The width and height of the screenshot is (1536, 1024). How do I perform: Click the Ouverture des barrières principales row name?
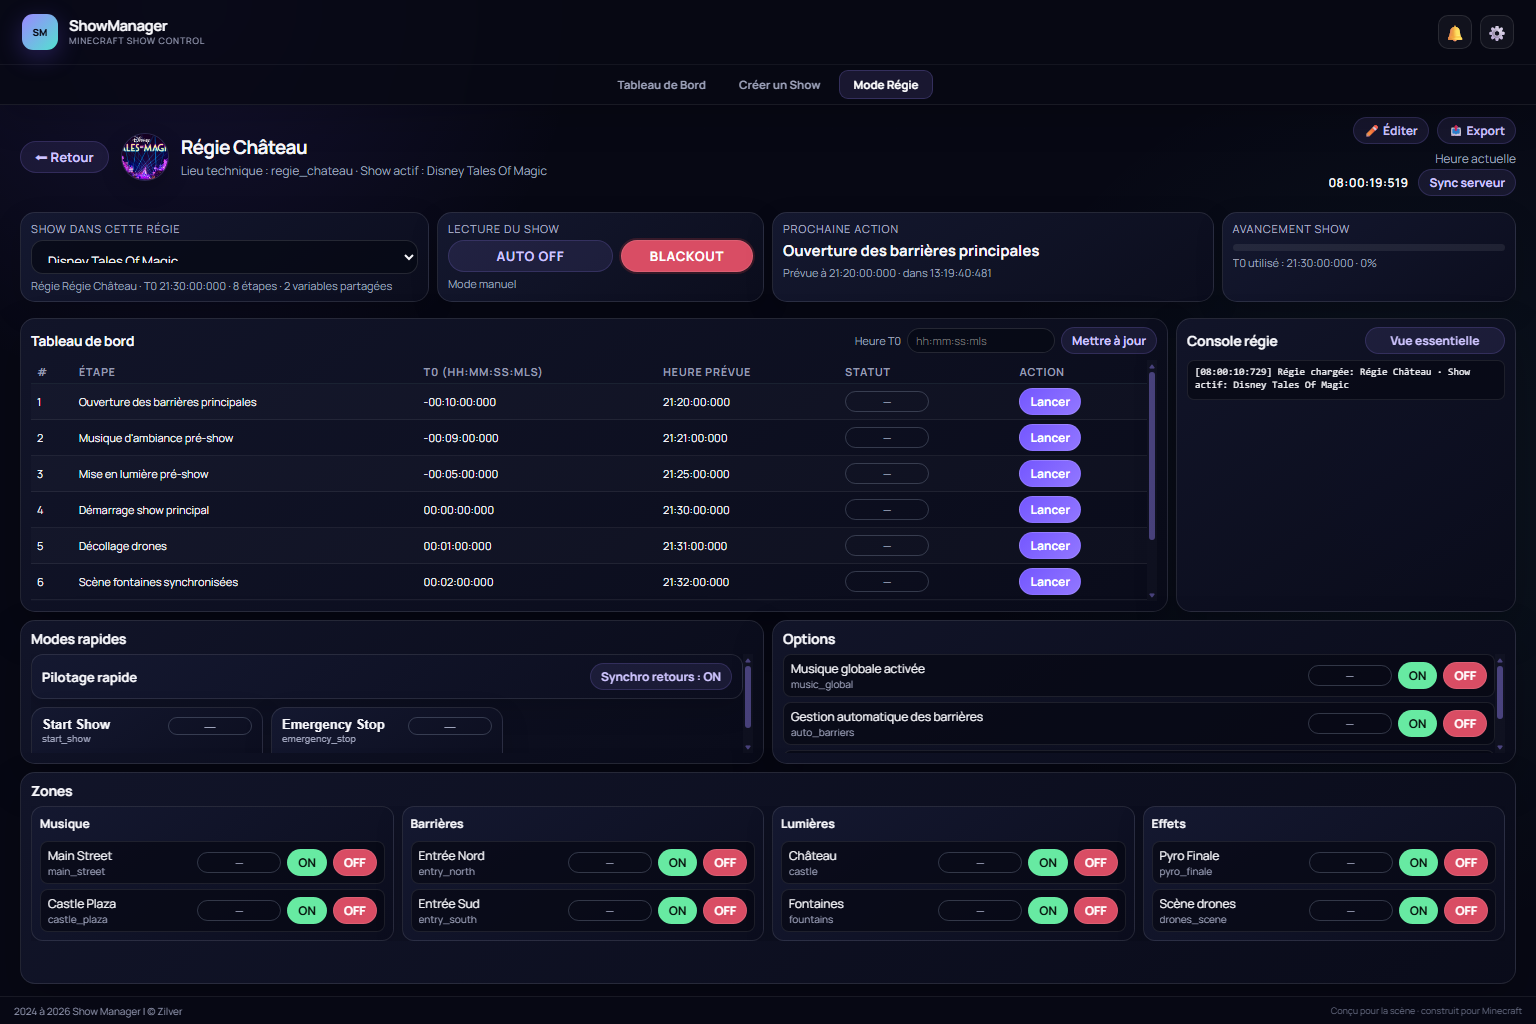tap(167, 402)
